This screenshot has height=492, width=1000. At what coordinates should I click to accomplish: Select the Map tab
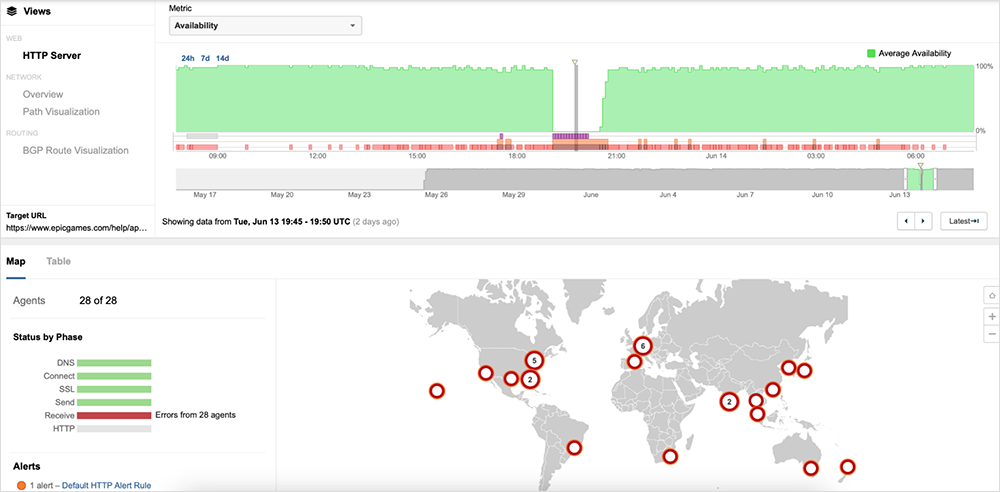[16, 261]
